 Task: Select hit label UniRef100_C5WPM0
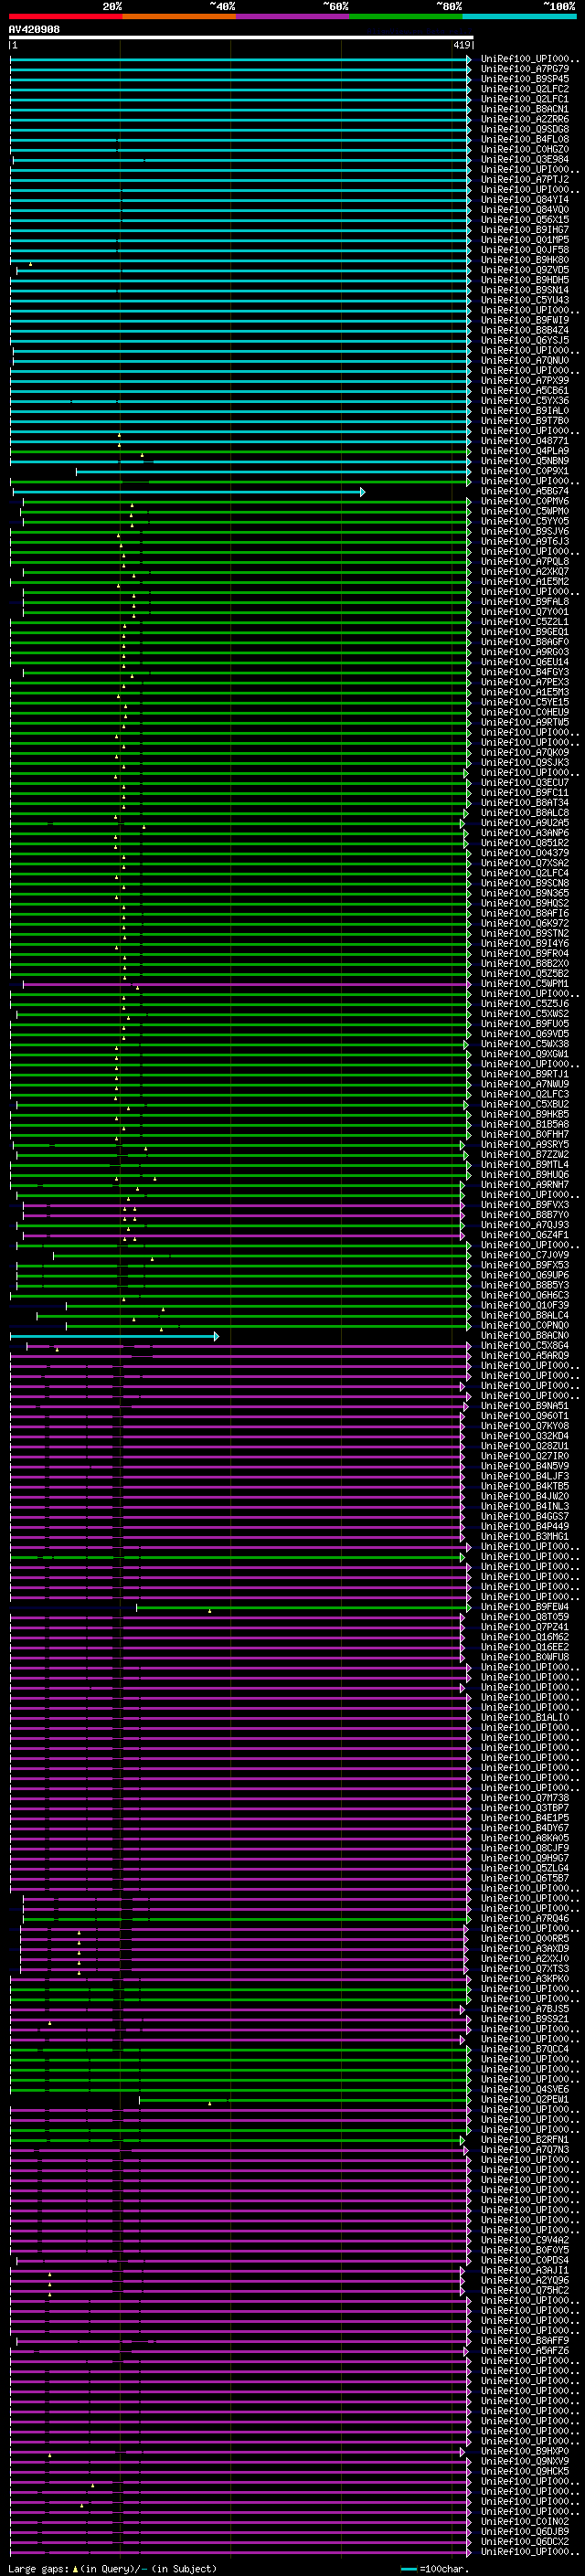pos(525,511)
